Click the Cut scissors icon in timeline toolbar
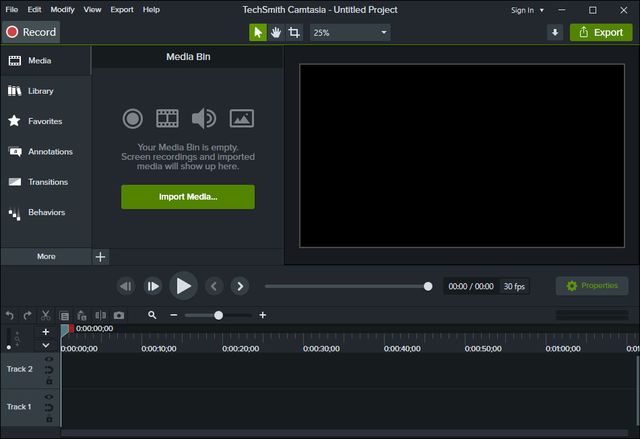This screenshot has width=640, height=439. click(46, 315)
